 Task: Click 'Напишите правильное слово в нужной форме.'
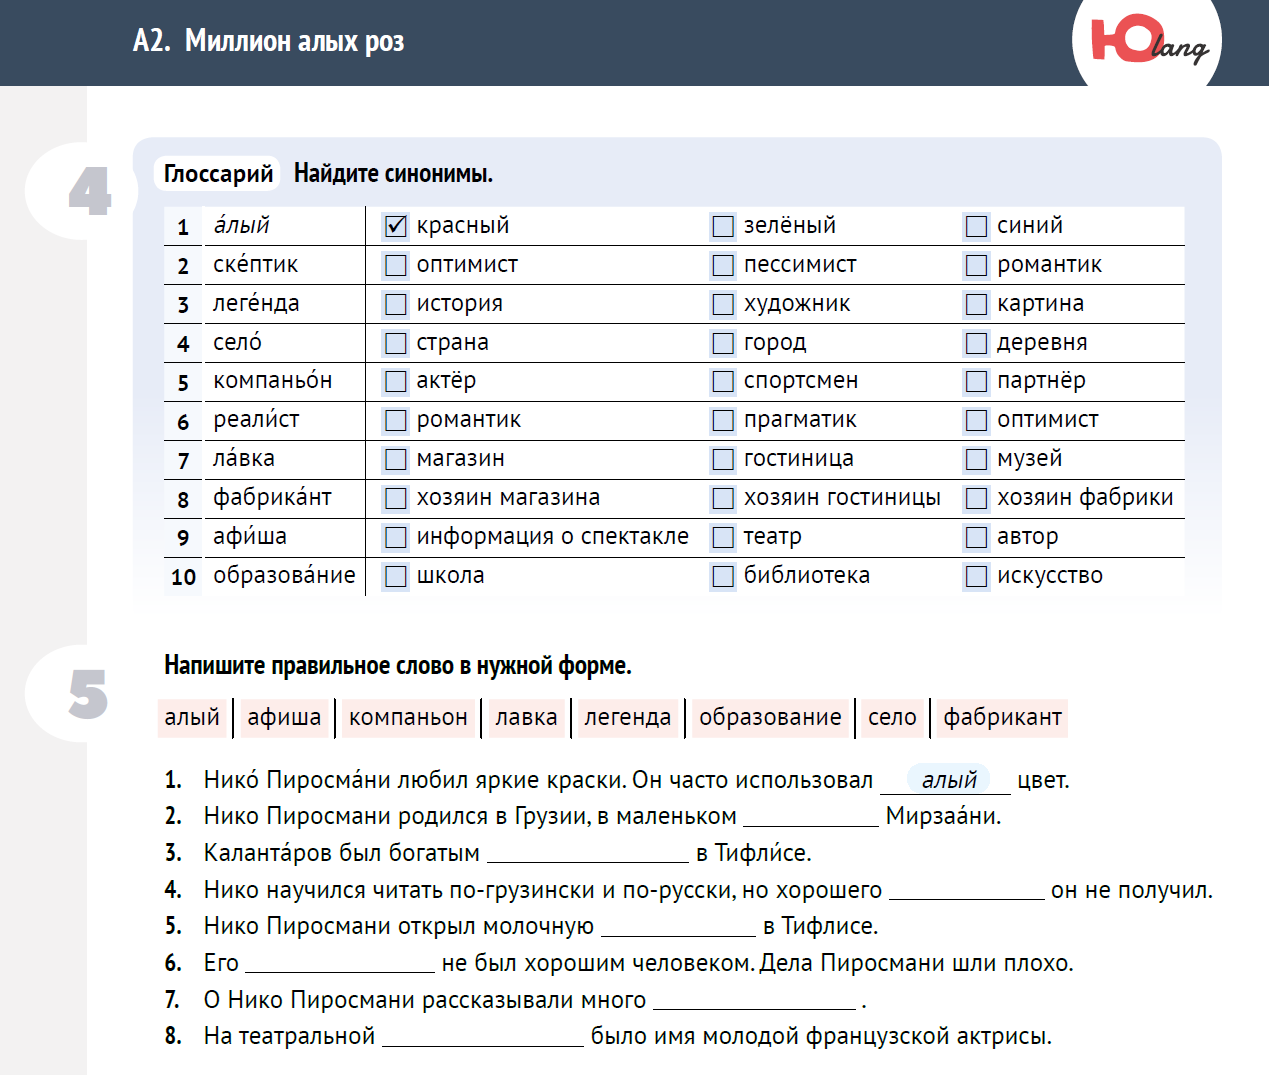pos(398,666)
